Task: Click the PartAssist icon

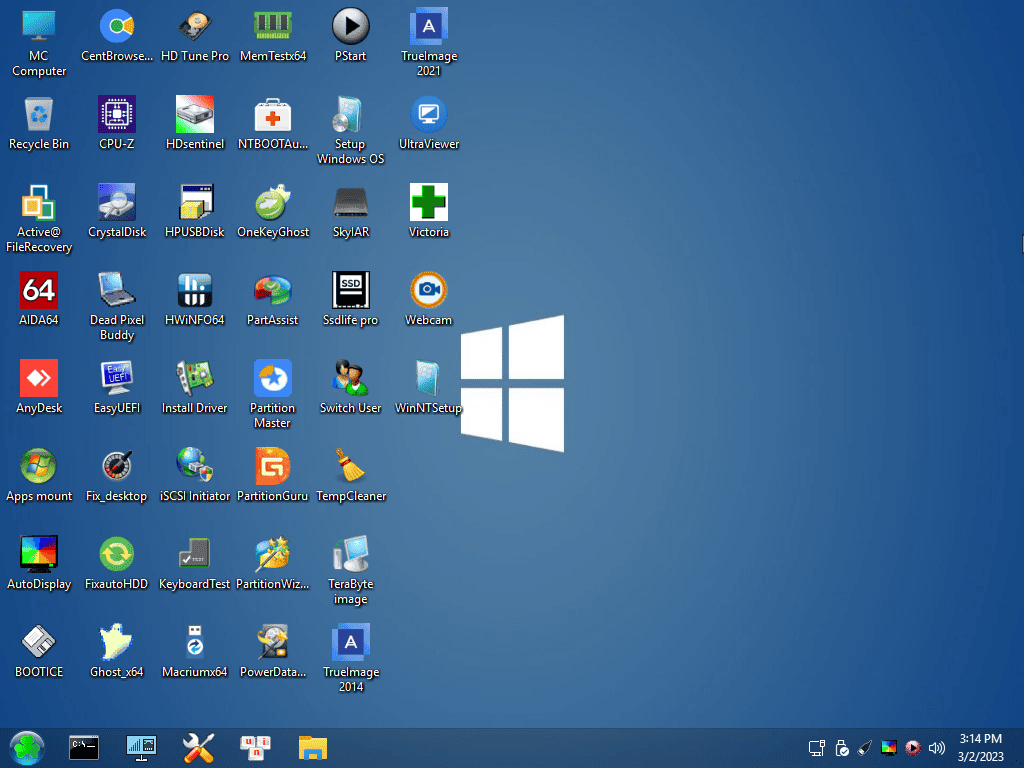Action: click(x=273, y=290)
